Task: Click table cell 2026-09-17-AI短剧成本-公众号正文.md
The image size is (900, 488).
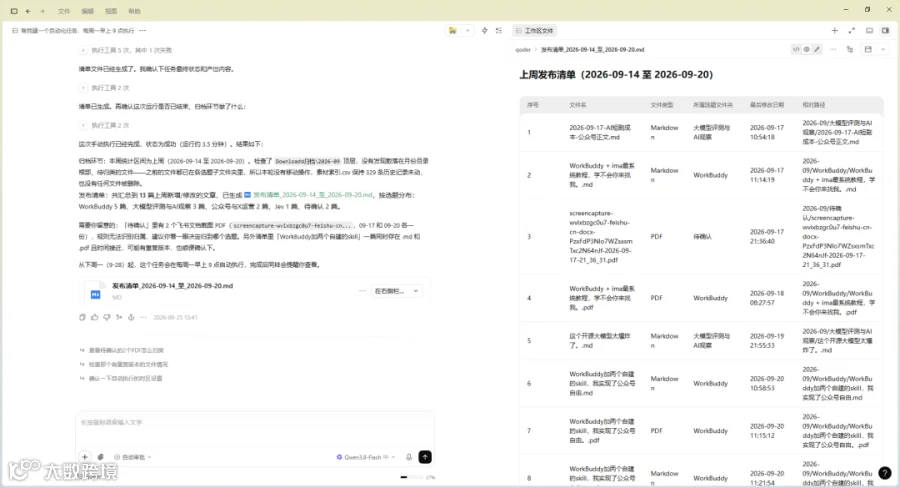Action: 600,133
